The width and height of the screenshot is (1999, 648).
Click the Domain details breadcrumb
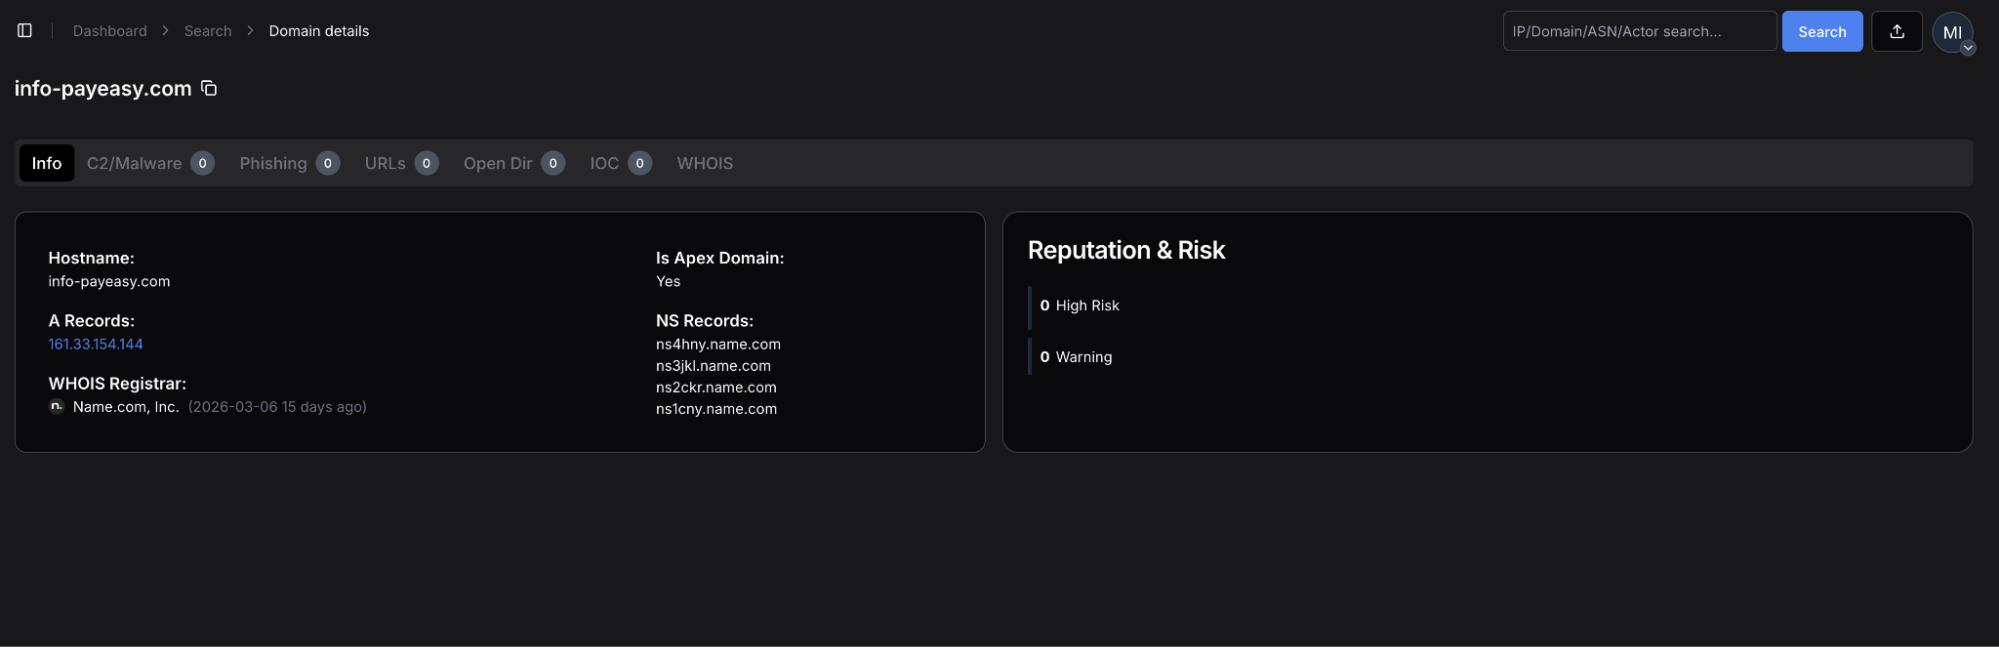coord(318,31)
